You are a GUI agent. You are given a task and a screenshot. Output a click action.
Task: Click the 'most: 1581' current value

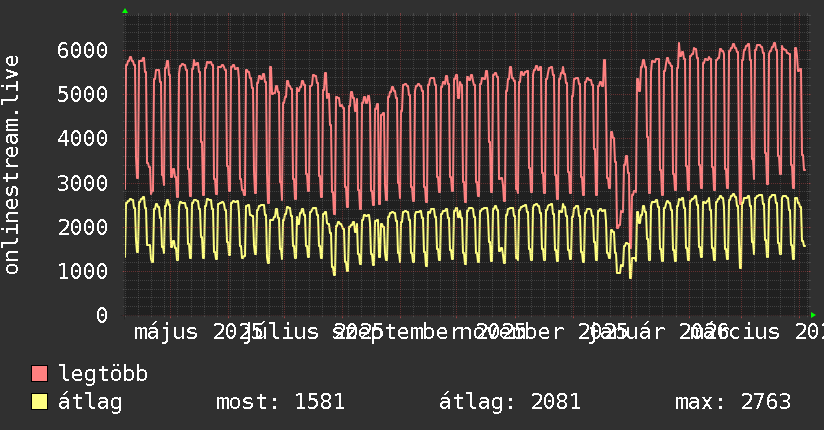point(280,402)
